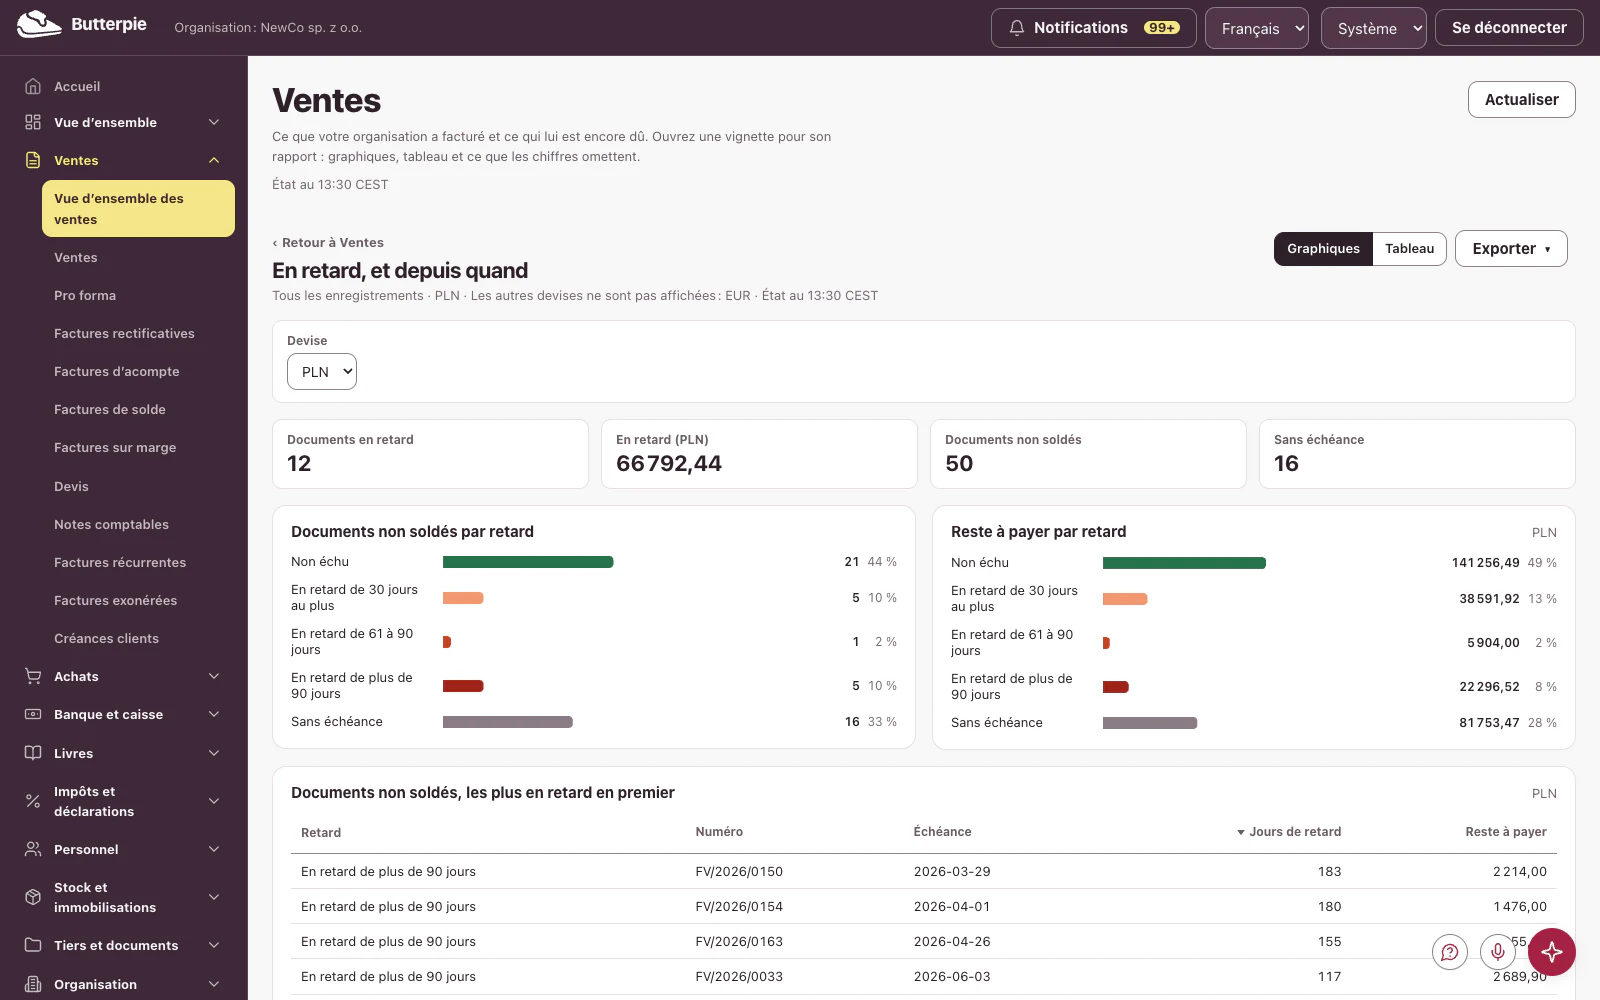Open the Français language selector
The height and width of the screenshot is (1000, 1600).
click(x=1257, y=28)
